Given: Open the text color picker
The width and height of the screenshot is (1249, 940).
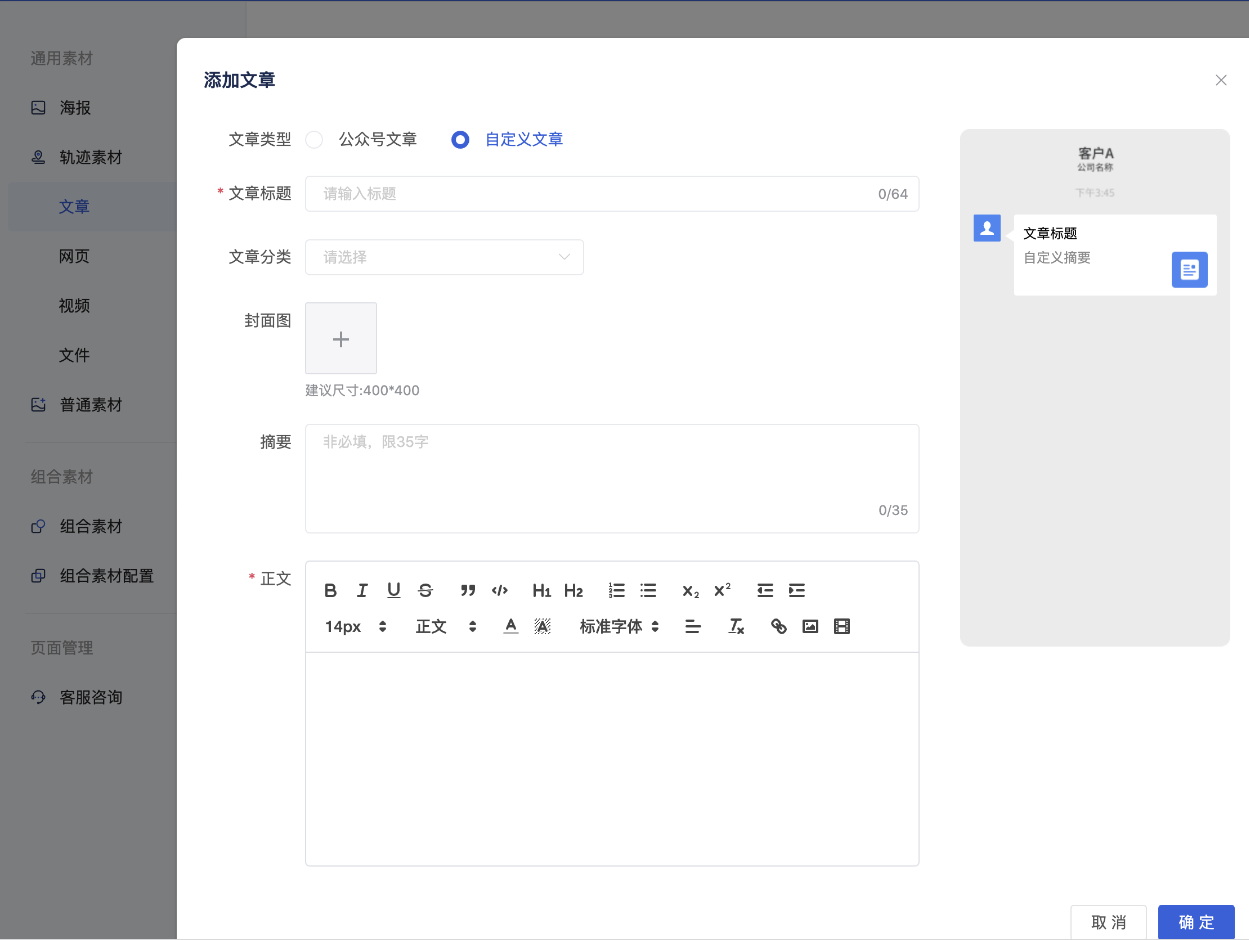Looking at the screenshot, I should click(511, 626).
